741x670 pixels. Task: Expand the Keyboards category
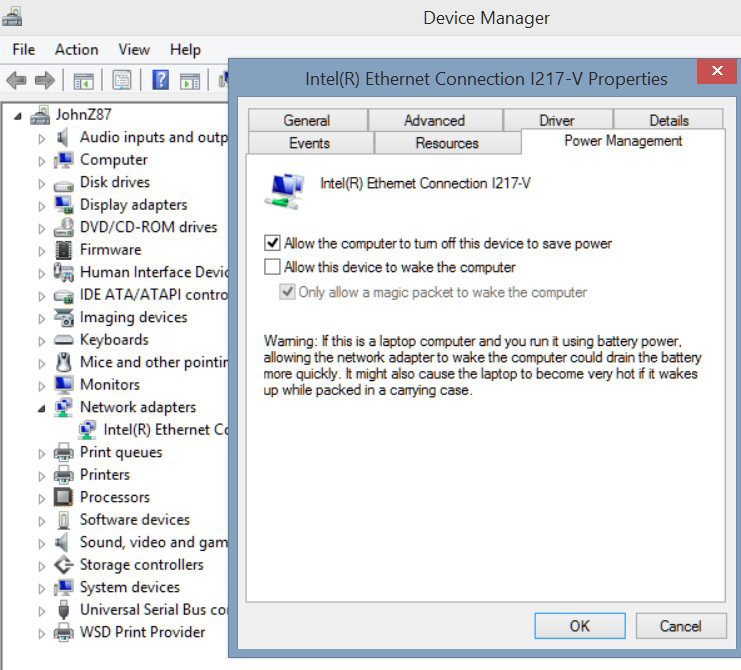point(42,341)
